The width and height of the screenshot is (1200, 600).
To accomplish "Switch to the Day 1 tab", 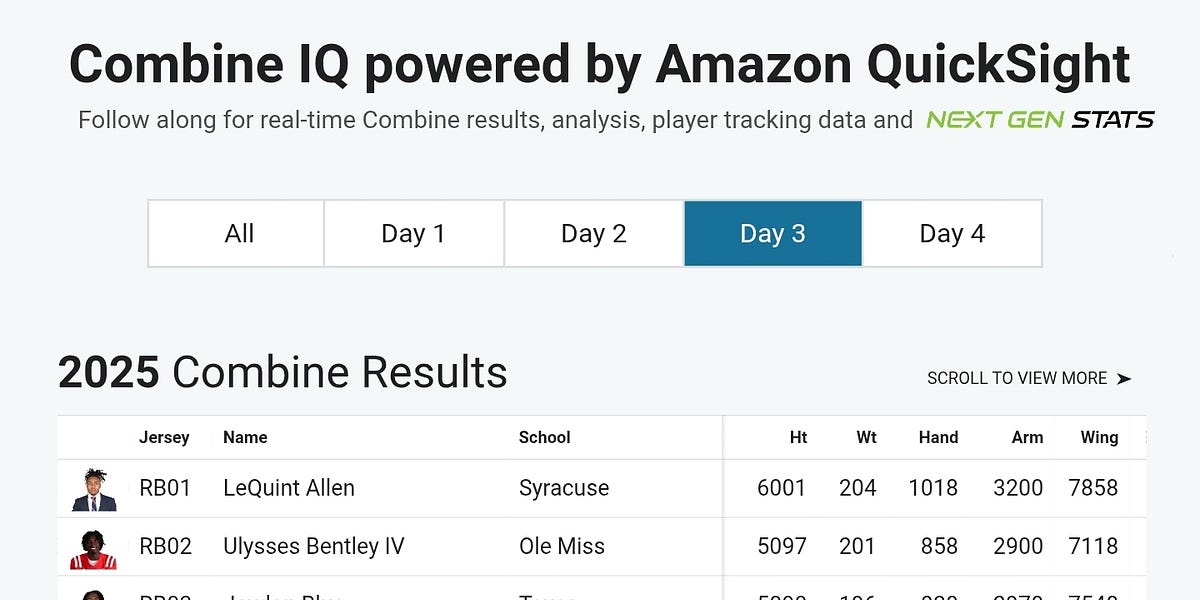I will pos(414,233).
